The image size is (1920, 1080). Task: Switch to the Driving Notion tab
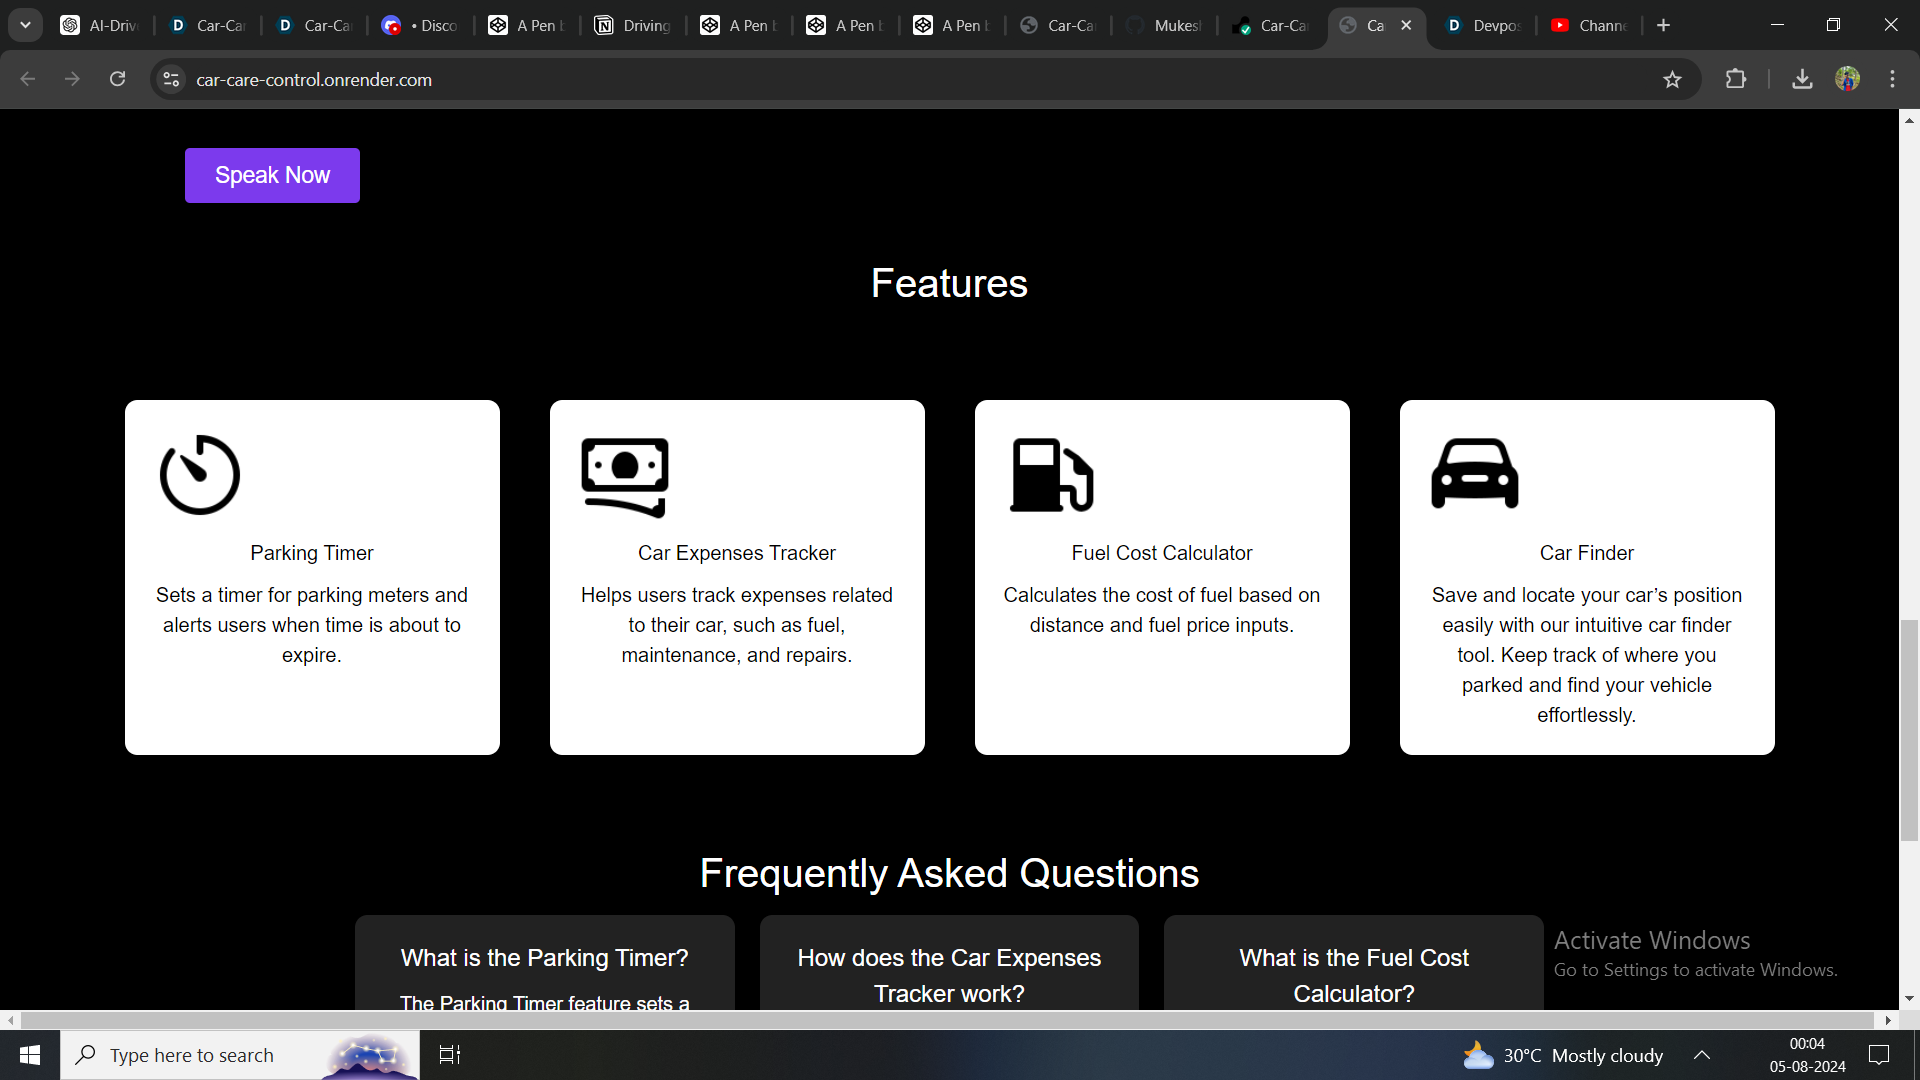point(633,26)
